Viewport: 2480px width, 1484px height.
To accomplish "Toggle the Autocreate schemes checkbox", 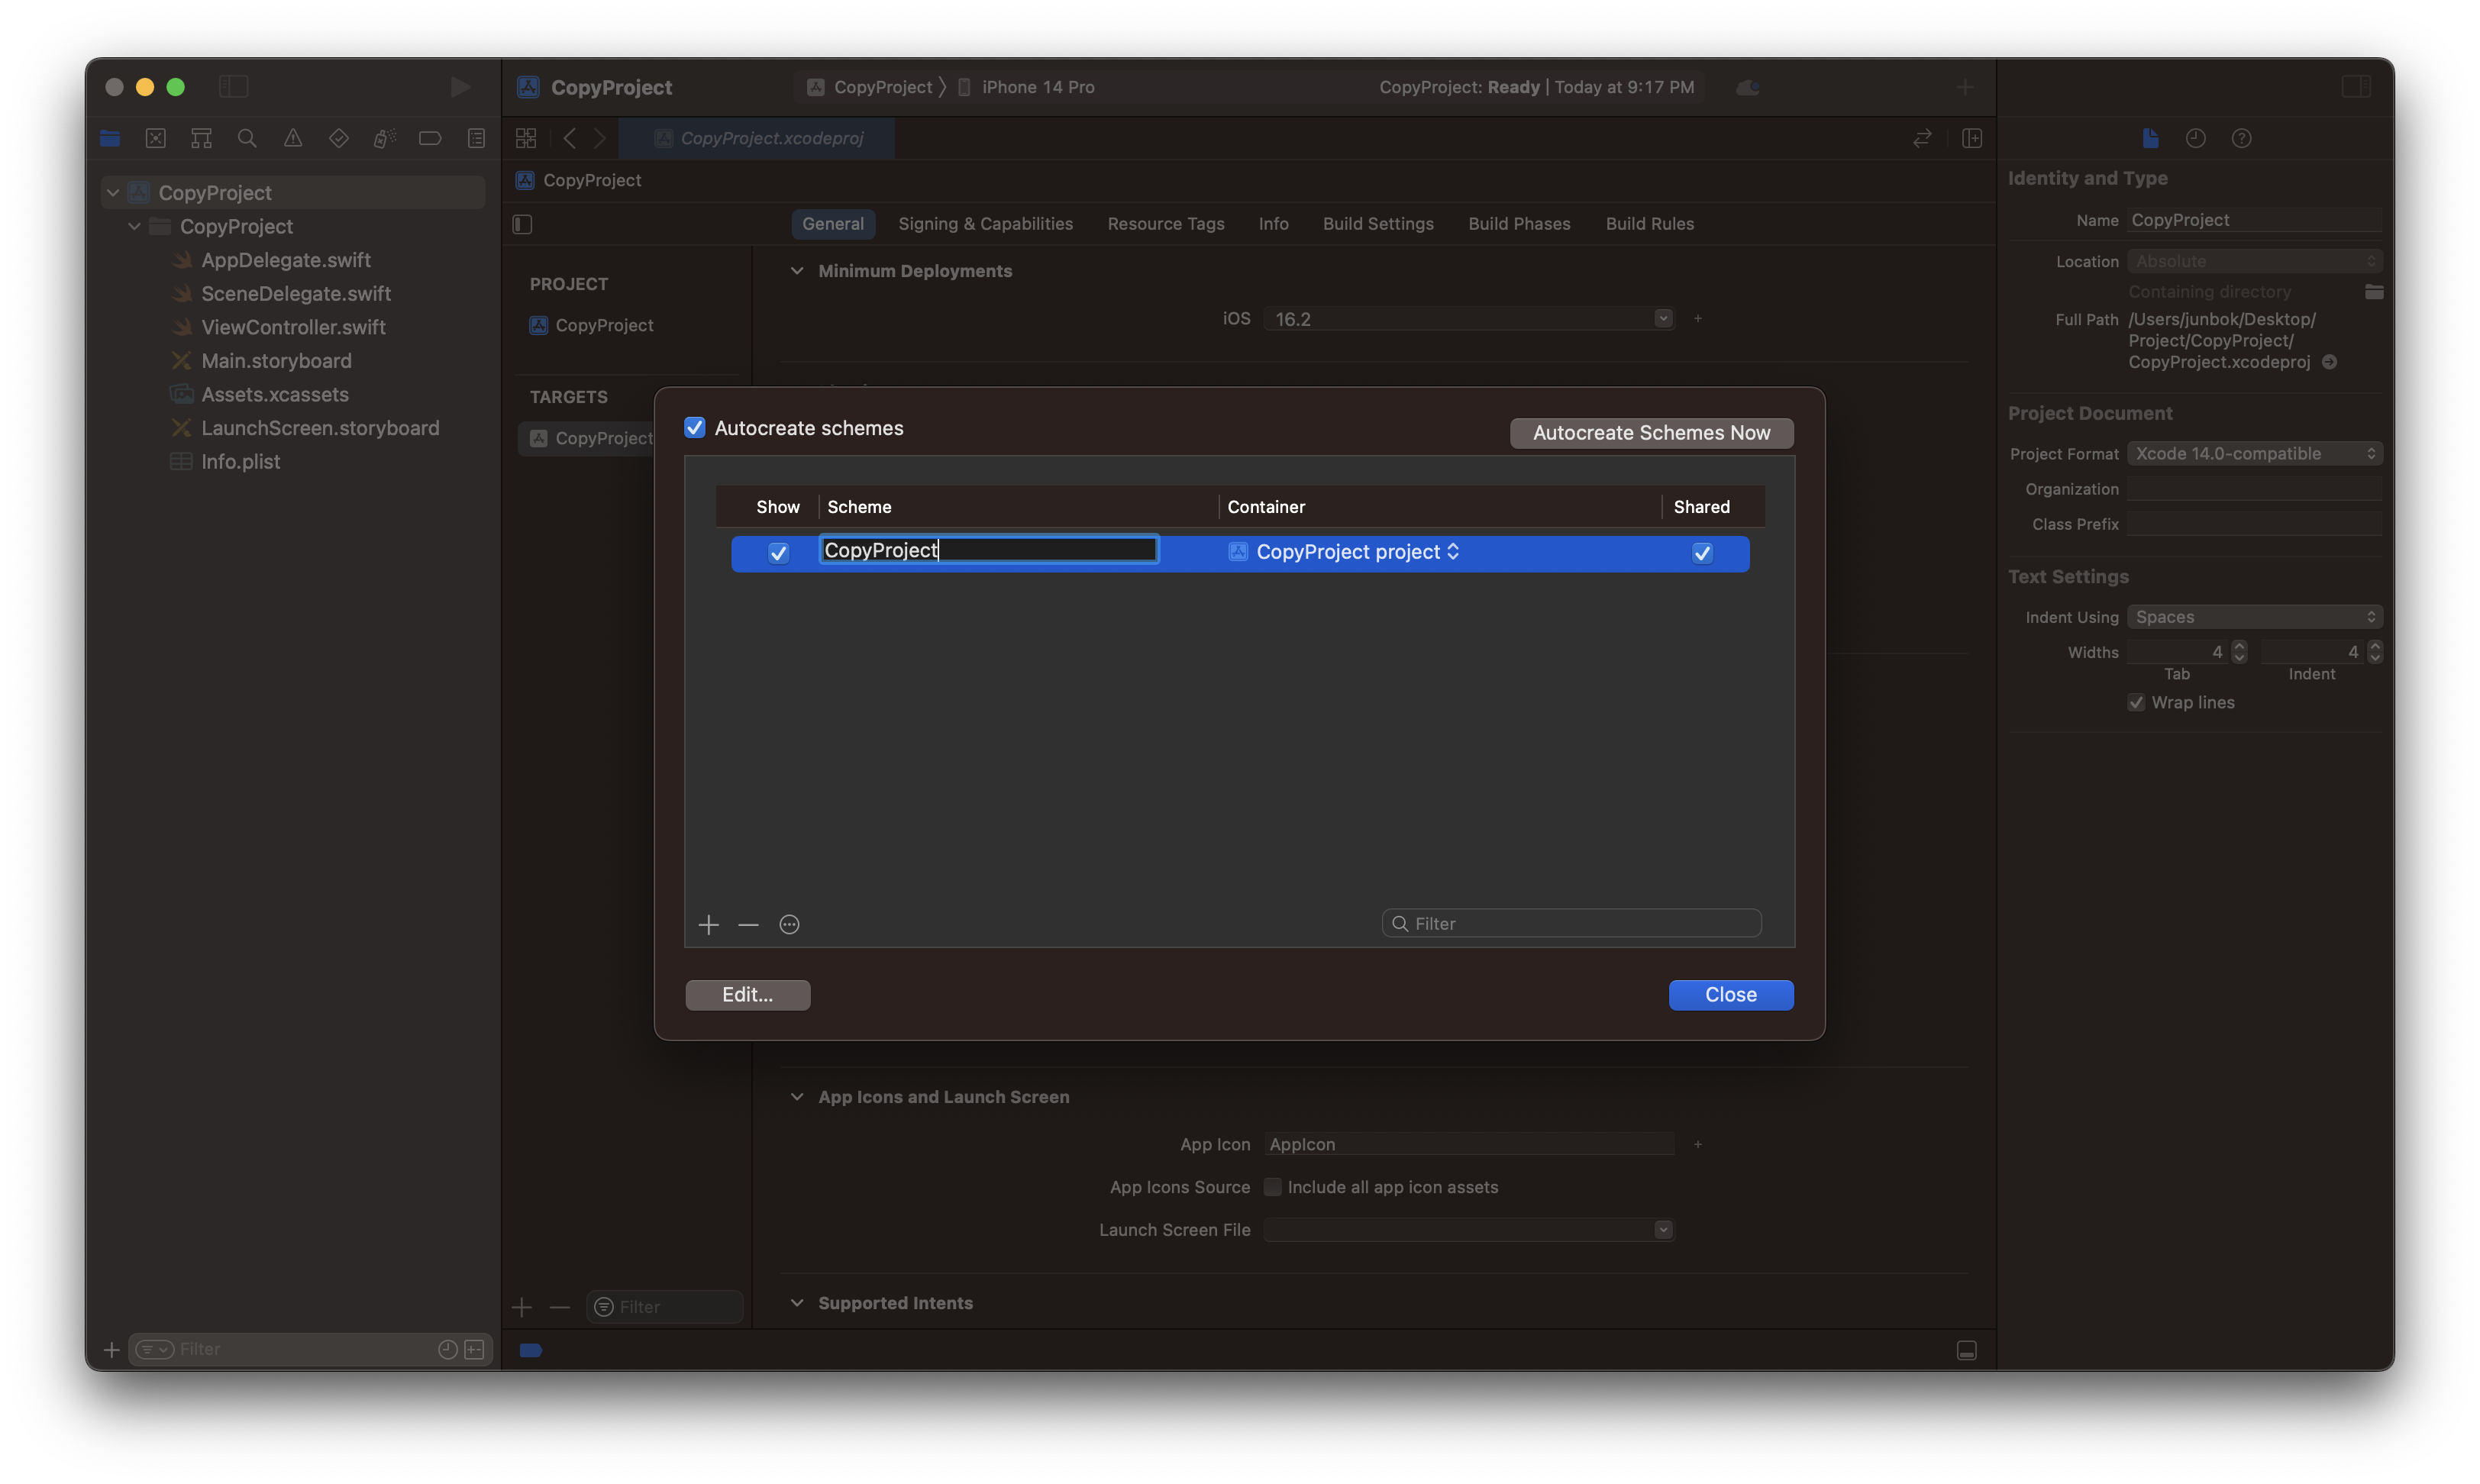I will coord(695,427).
